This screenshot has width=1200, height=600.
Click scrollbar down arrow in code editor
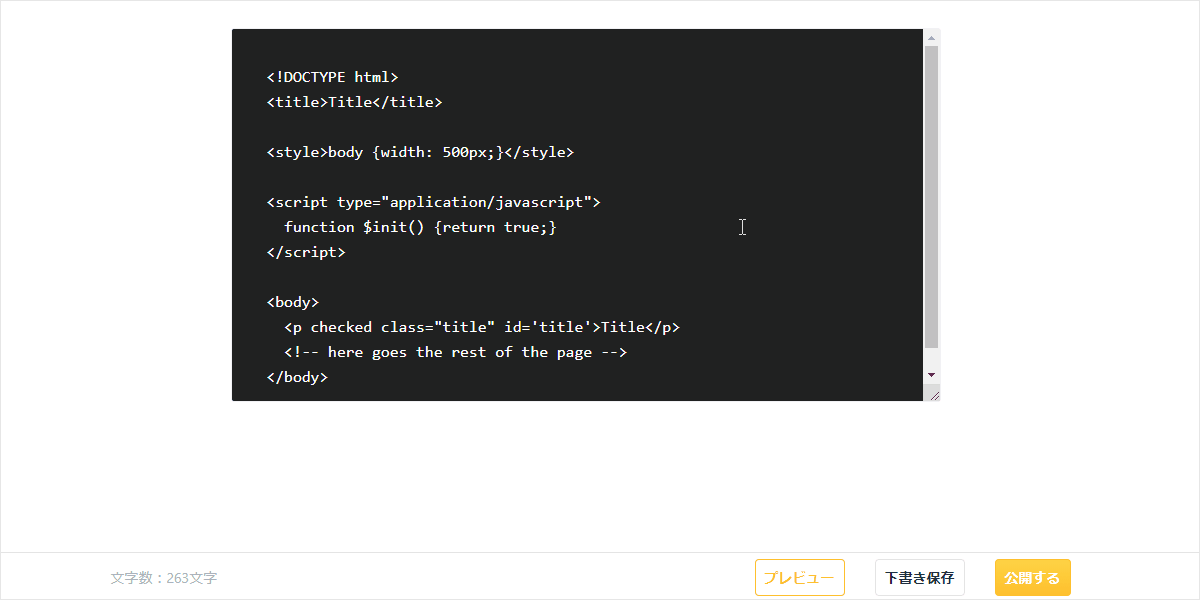click(932, 375)
